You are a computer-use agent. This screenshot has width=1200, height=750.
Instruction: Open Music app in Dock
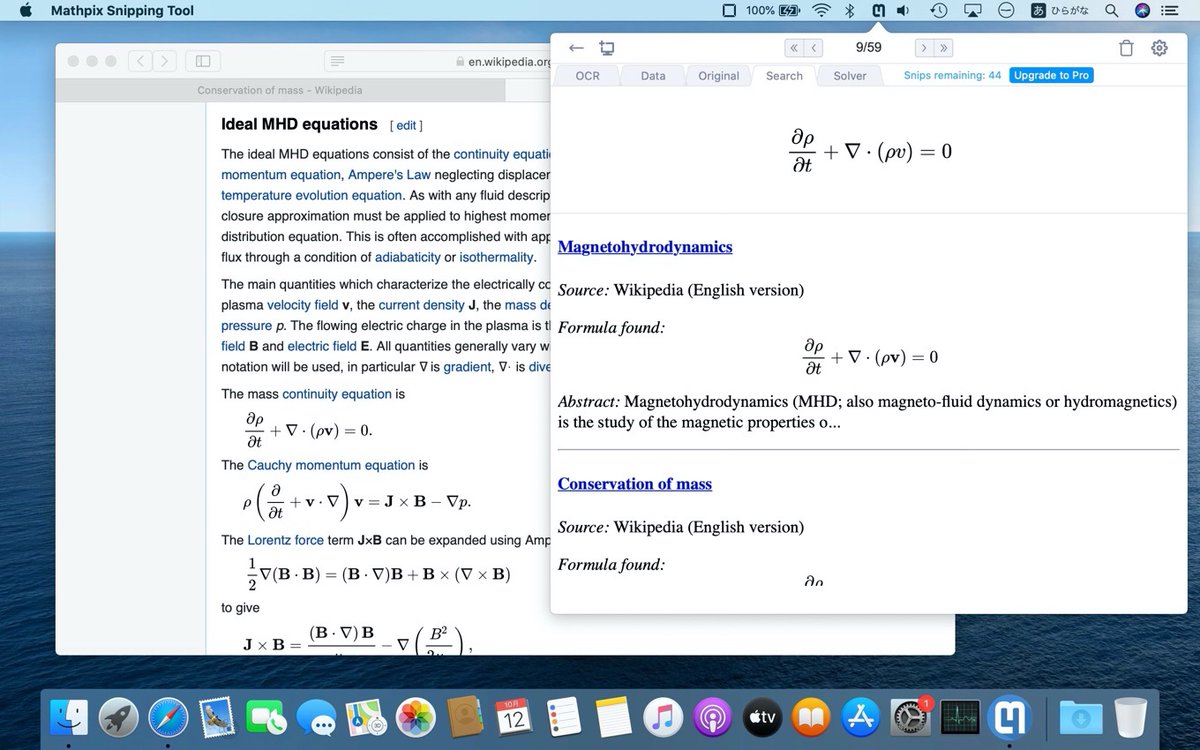pyautogui.click(x=663, y=717)
